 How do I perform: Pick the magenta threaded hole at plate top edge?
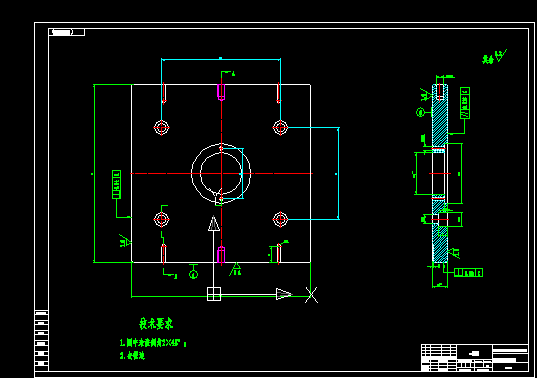221,92
